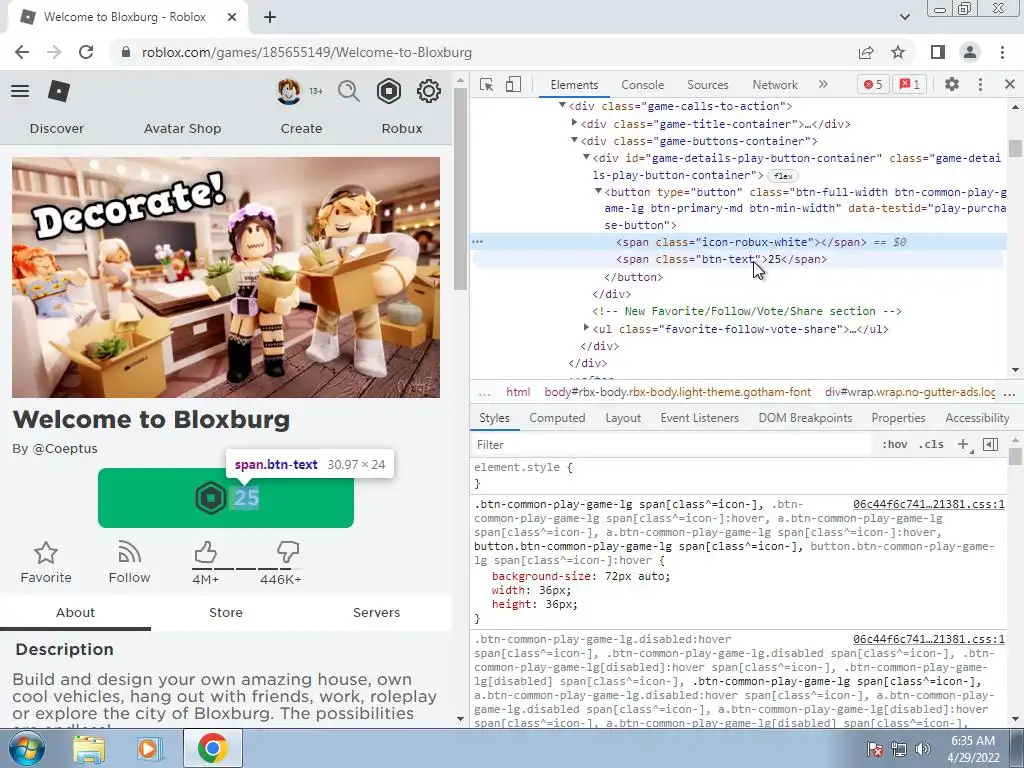Open the DOM Breakpoints tab
Screen dimensions: 1024x768
tap(805, 418)
